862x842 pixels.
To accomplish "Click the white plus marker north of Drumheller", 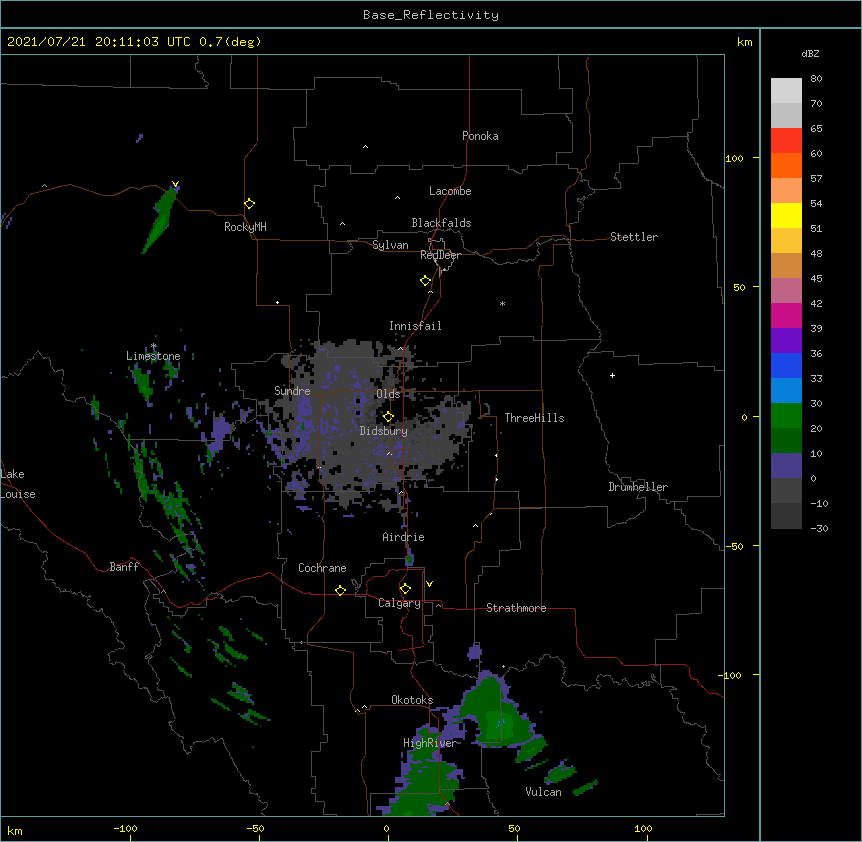I will (x=612, y=375).
